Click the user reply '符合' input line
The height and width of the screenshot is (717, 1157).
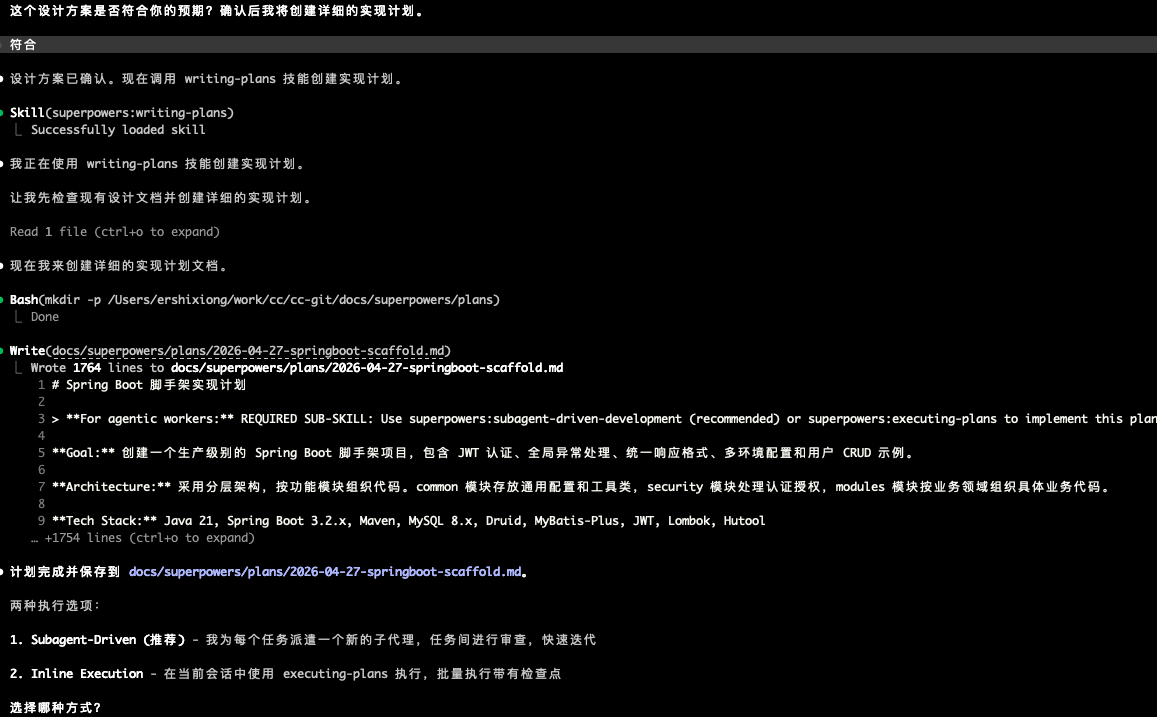578,44
